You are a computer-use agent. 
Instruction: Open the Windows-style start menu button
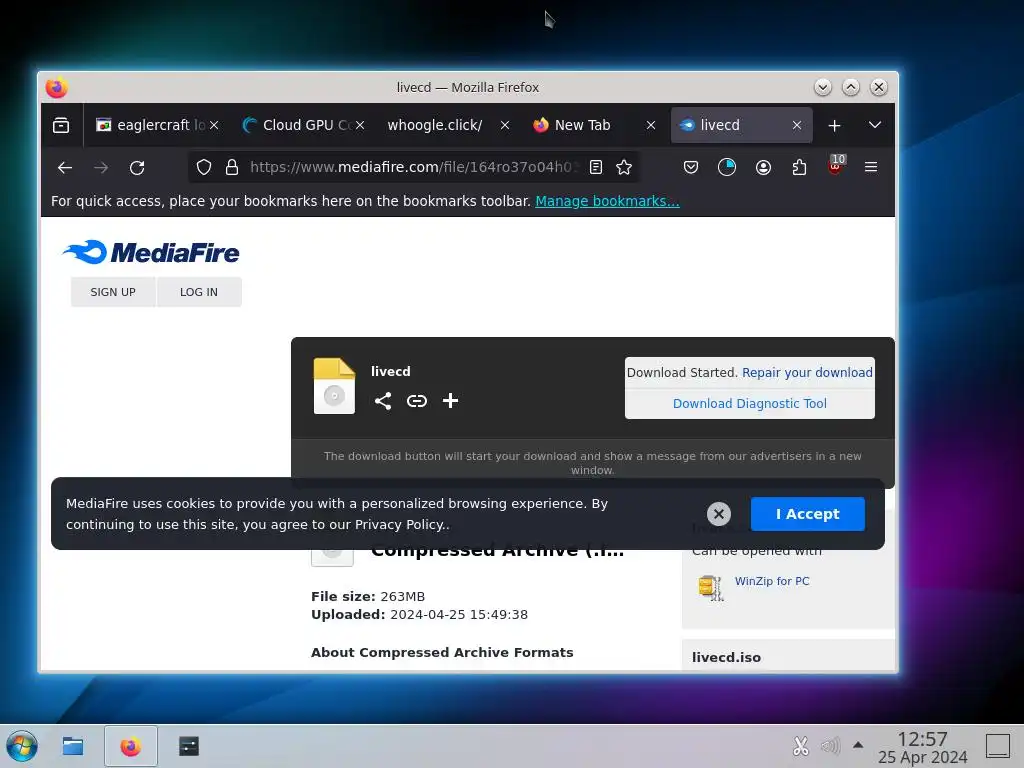tap(22, 746)
